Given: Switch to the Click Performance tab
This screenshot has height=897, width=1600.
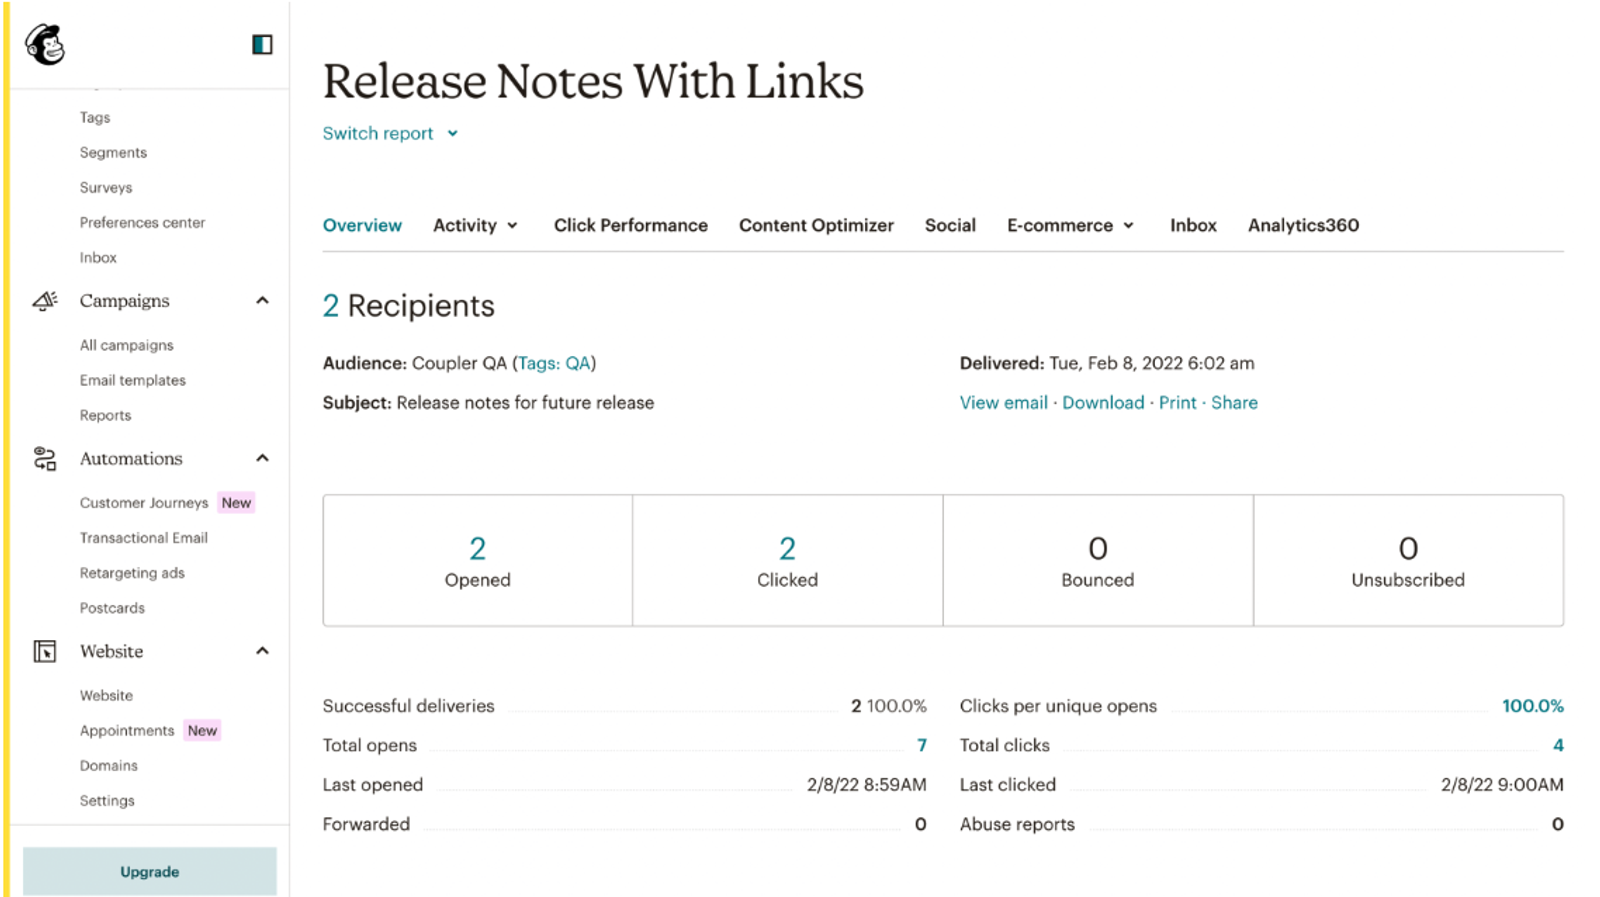Looking at the screenshot, I should point(631,226).
